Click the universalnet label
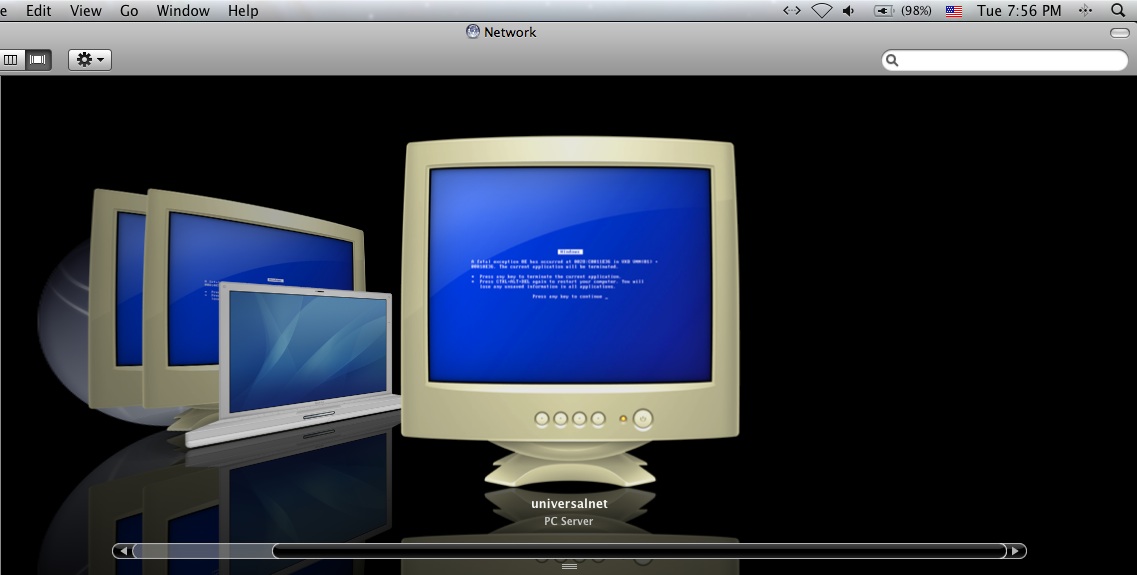This screenshot has height=575, width=1137. tap(569, 503)
